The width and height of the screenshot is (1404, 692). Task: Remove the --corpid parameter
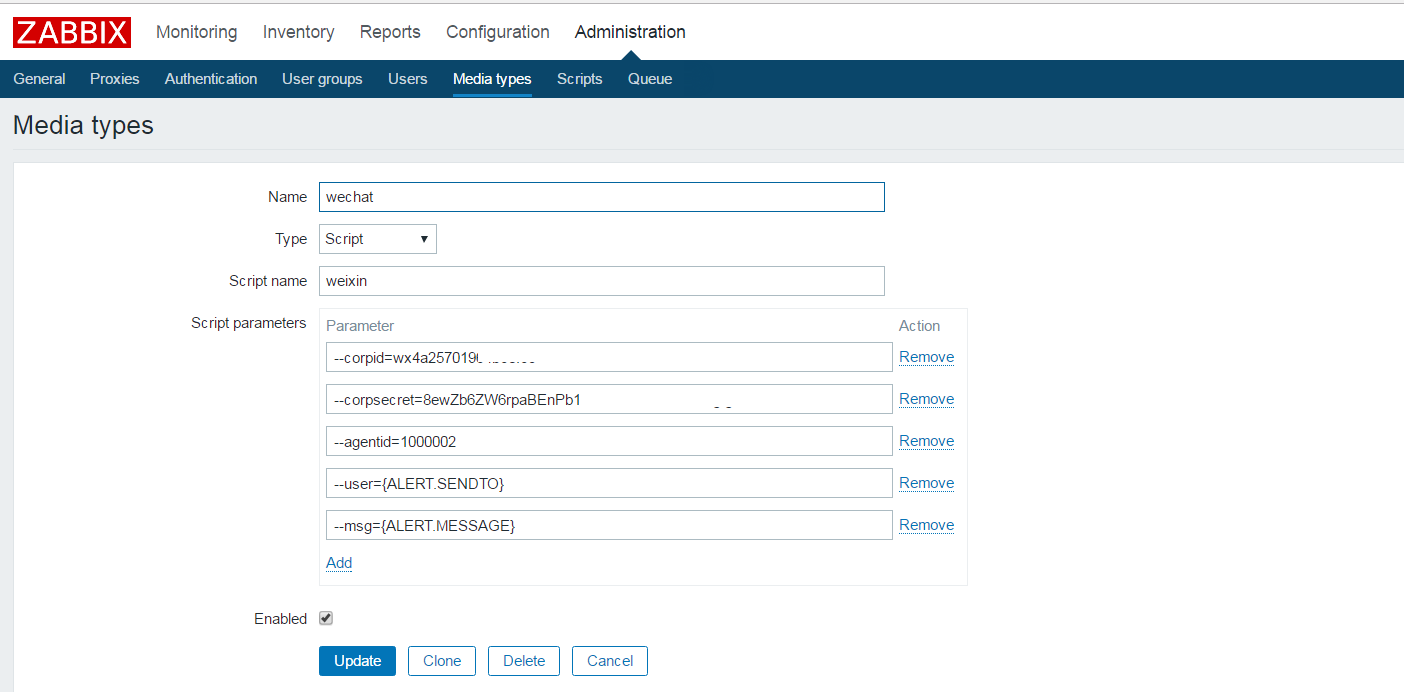(x=926, y=357)
